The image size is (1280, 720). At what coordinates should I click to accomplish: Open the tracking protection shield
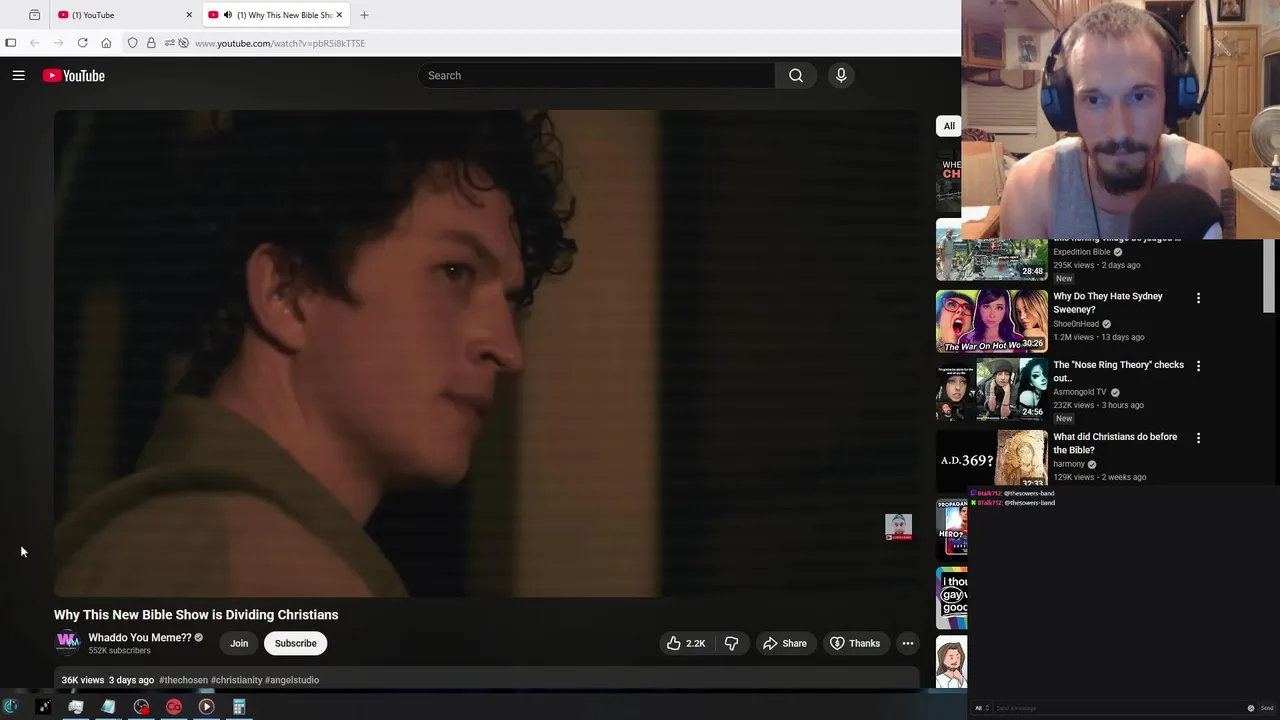click(132, 43)
